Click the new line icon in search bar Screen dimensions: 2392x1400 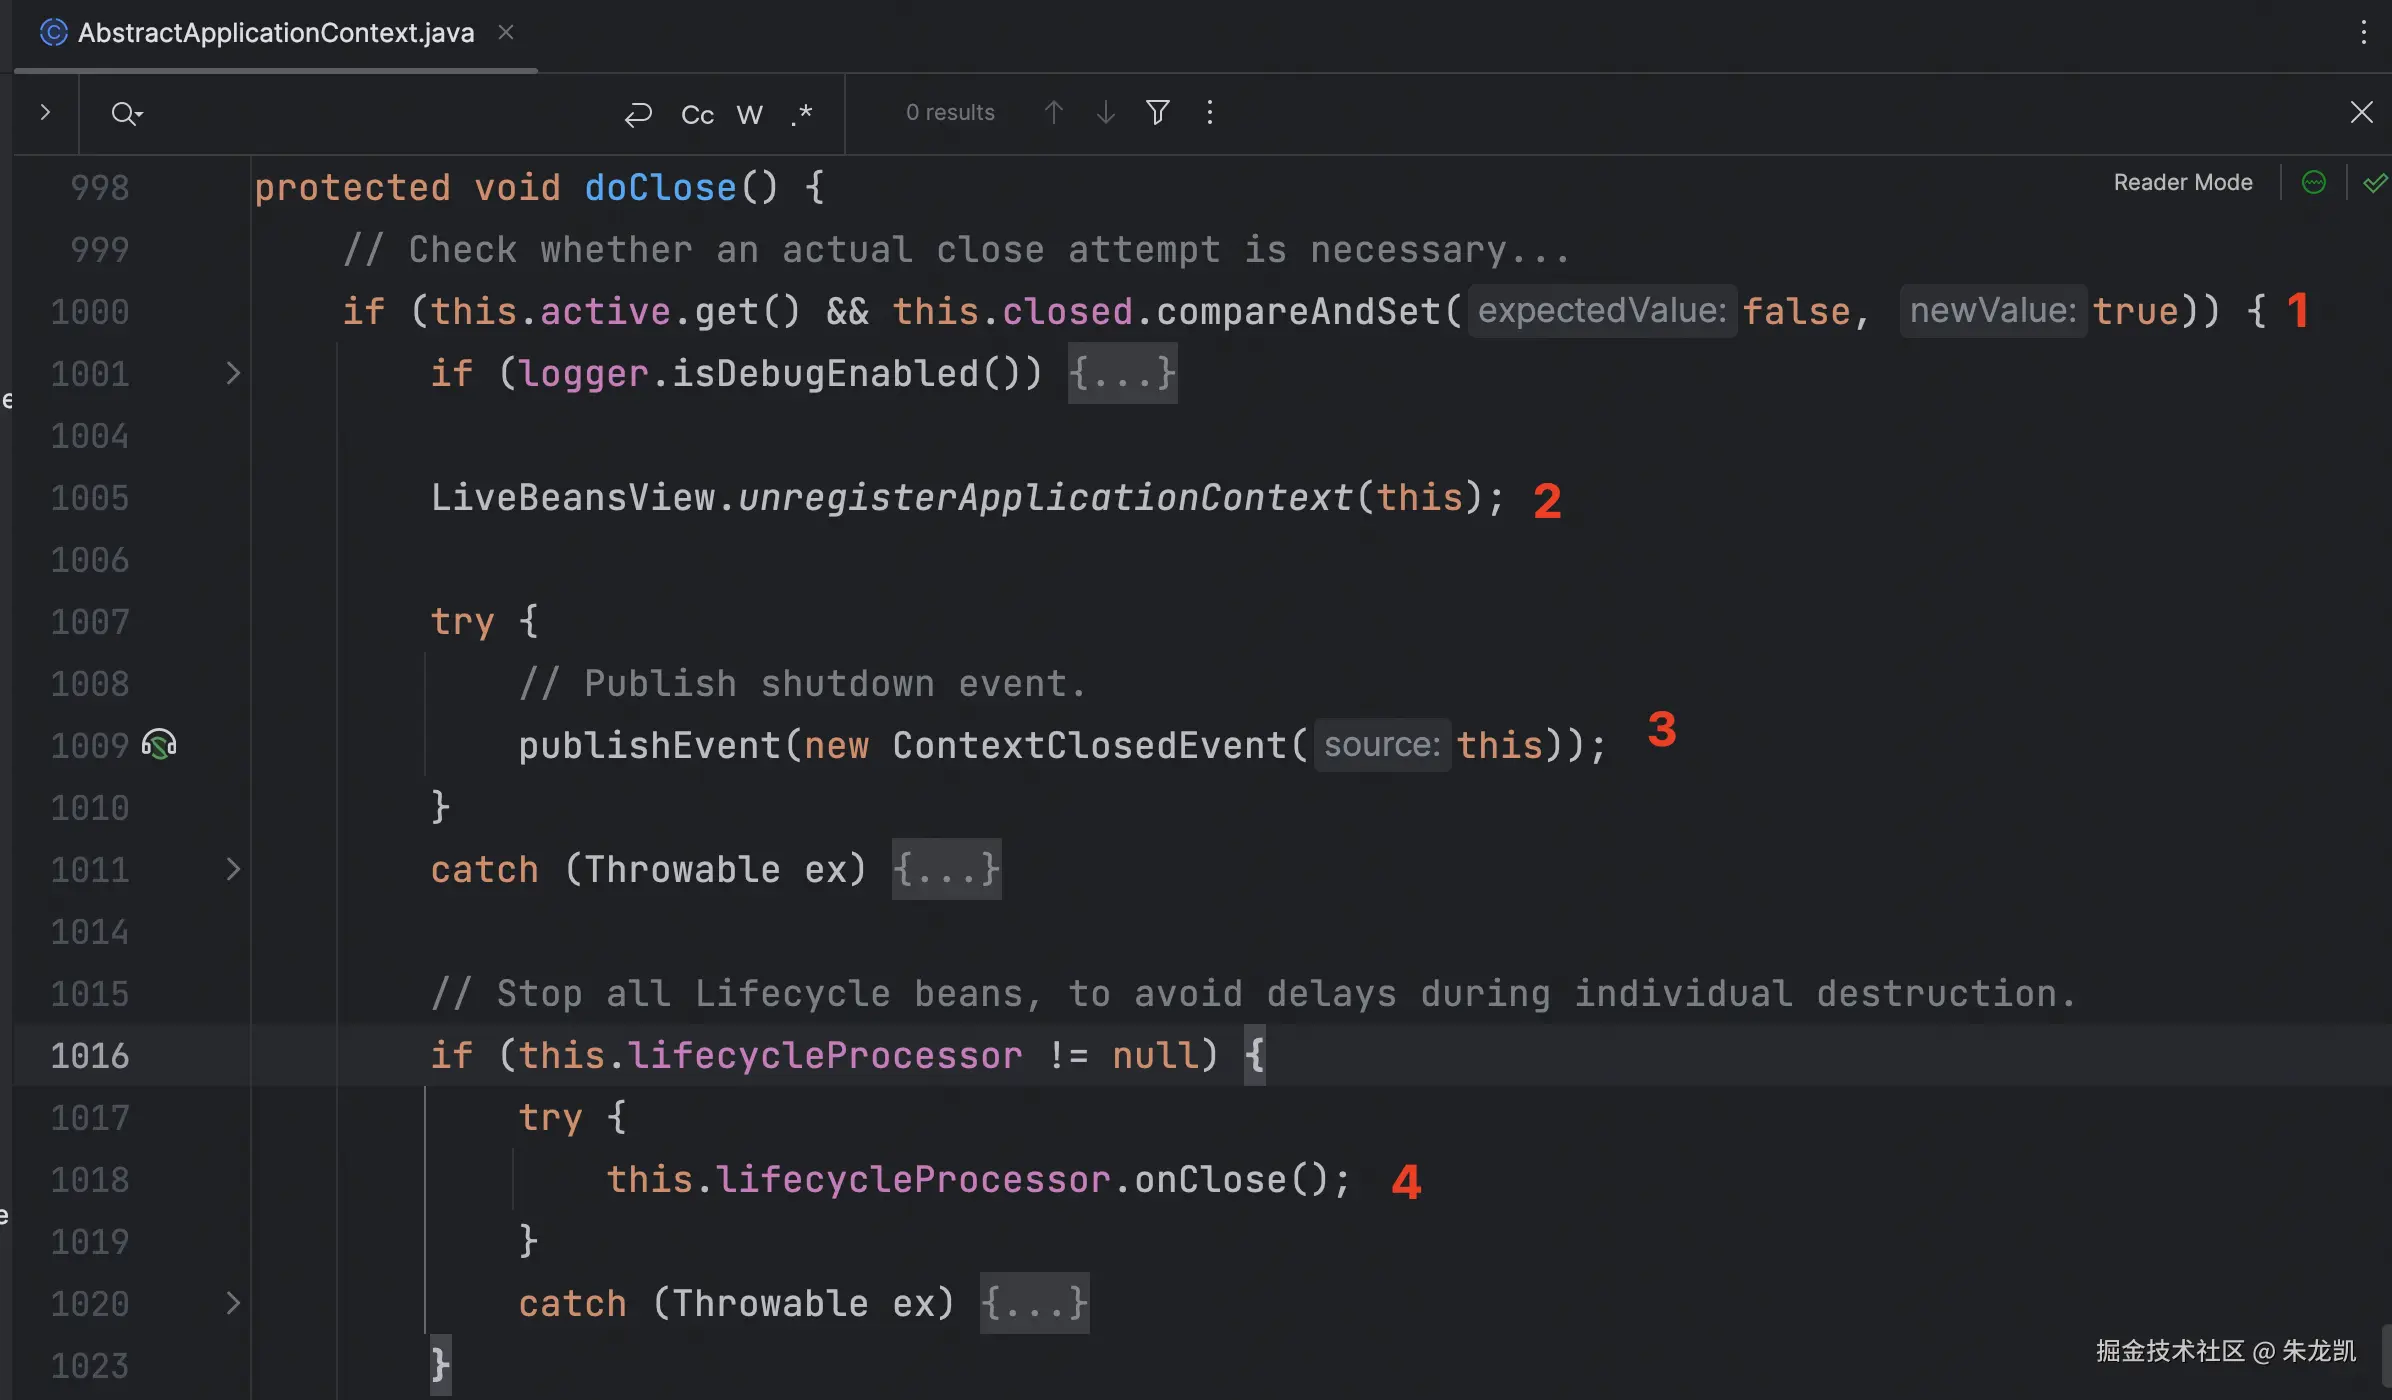(x=638, y=114)
